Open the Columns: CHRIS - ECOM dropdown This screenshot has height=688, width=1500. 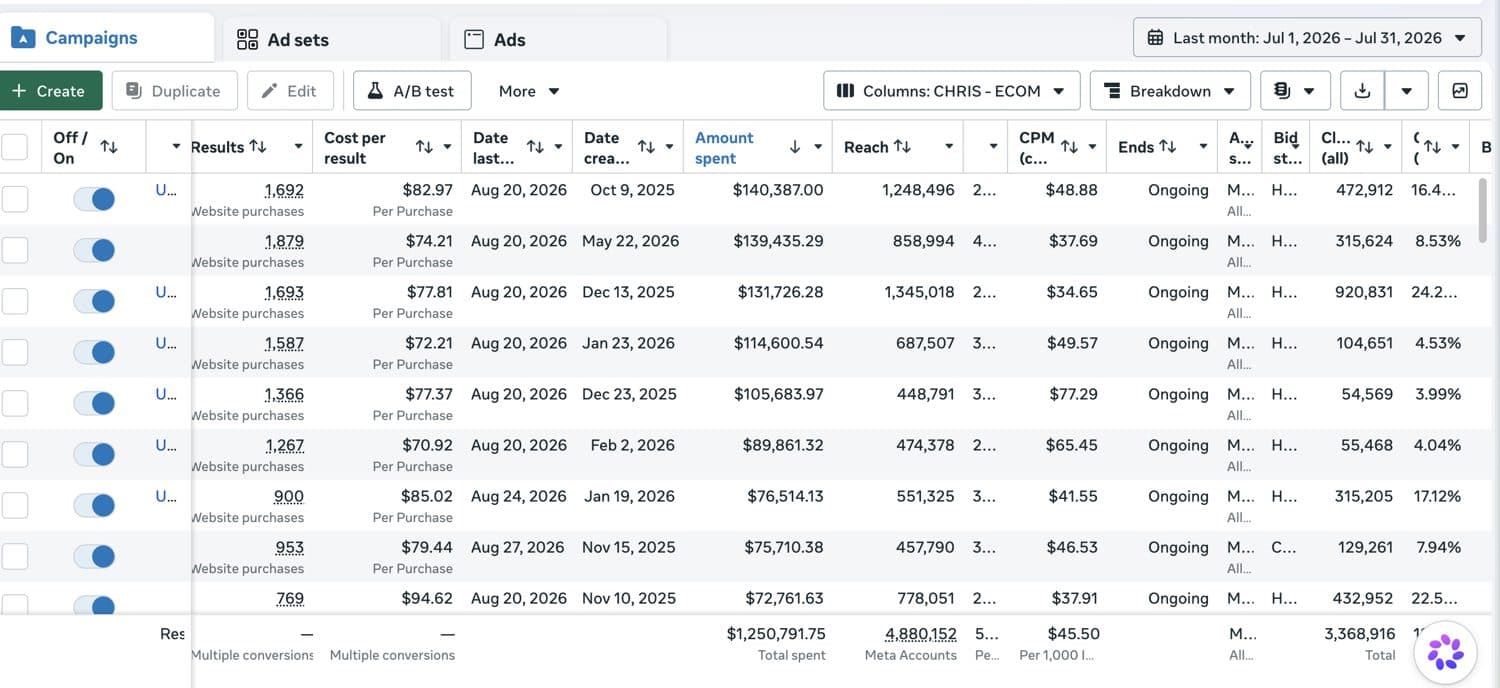tap(952, 91)
